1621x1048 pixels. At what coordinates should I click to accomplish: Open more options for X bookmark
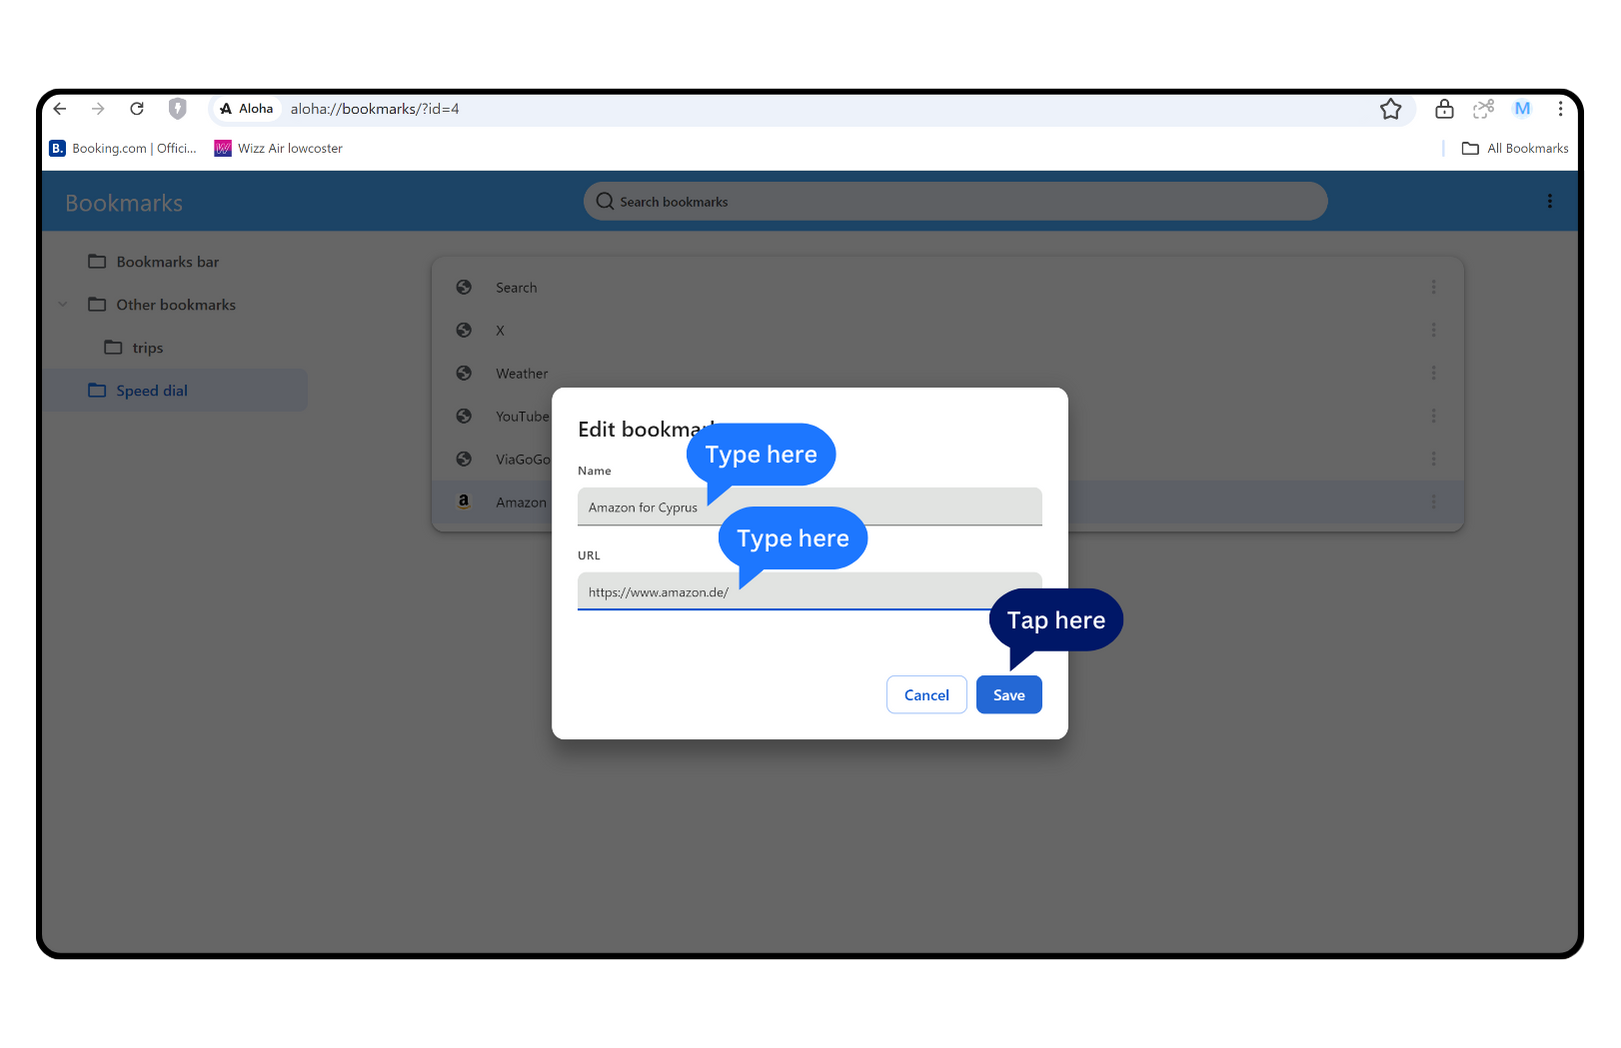click(1433, 331)
